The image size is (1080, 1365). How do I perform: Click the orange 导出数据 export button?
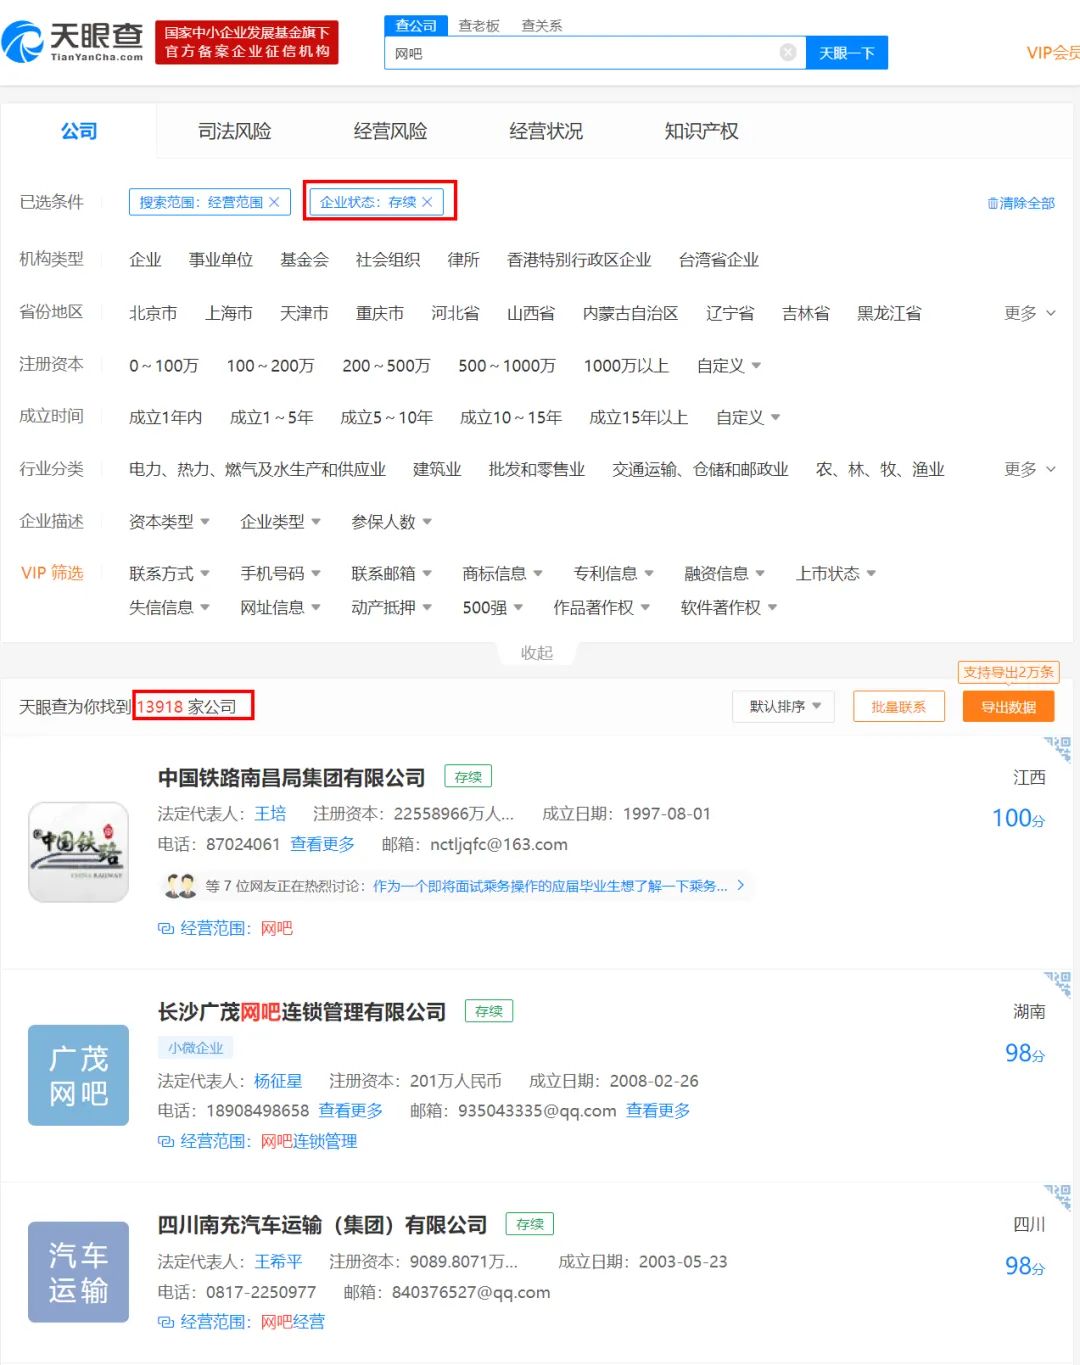click(1008, 706)
